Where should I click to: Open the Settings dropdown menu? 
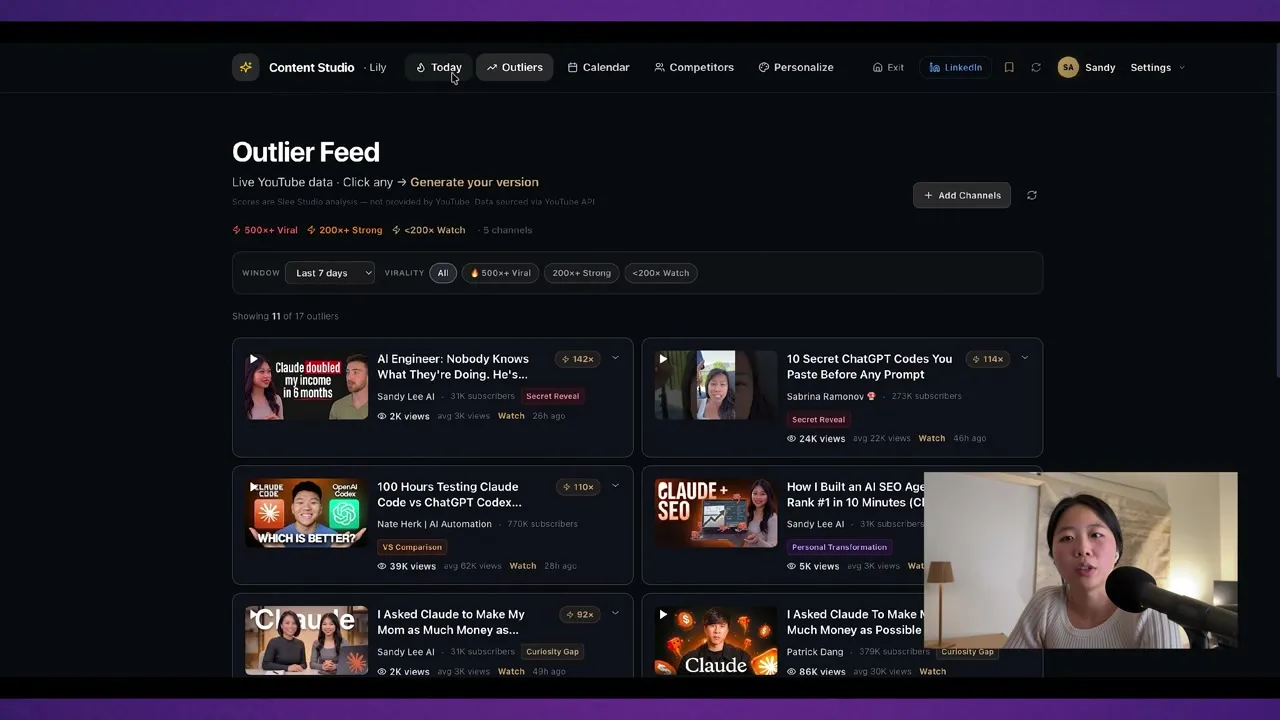[x=1157, y=67]
